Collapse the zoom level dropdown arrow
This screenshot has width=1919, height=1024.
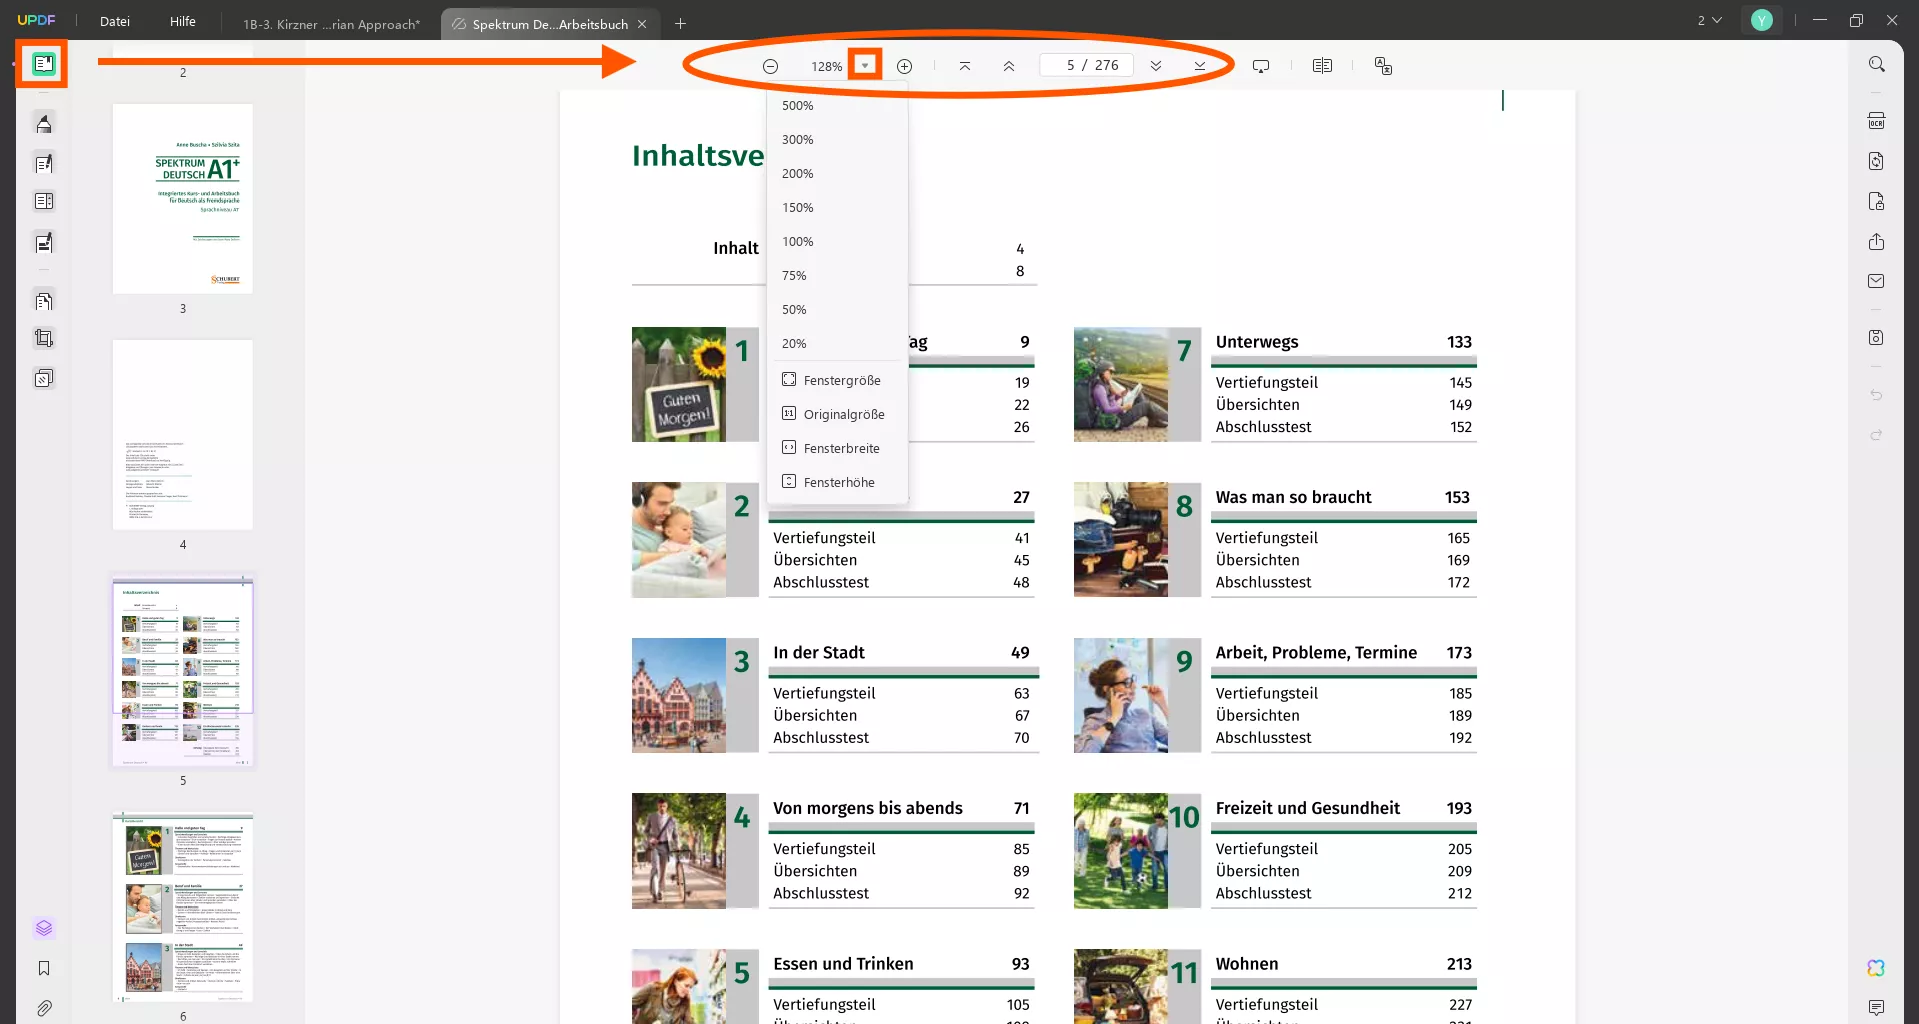[x=865, y=66]
